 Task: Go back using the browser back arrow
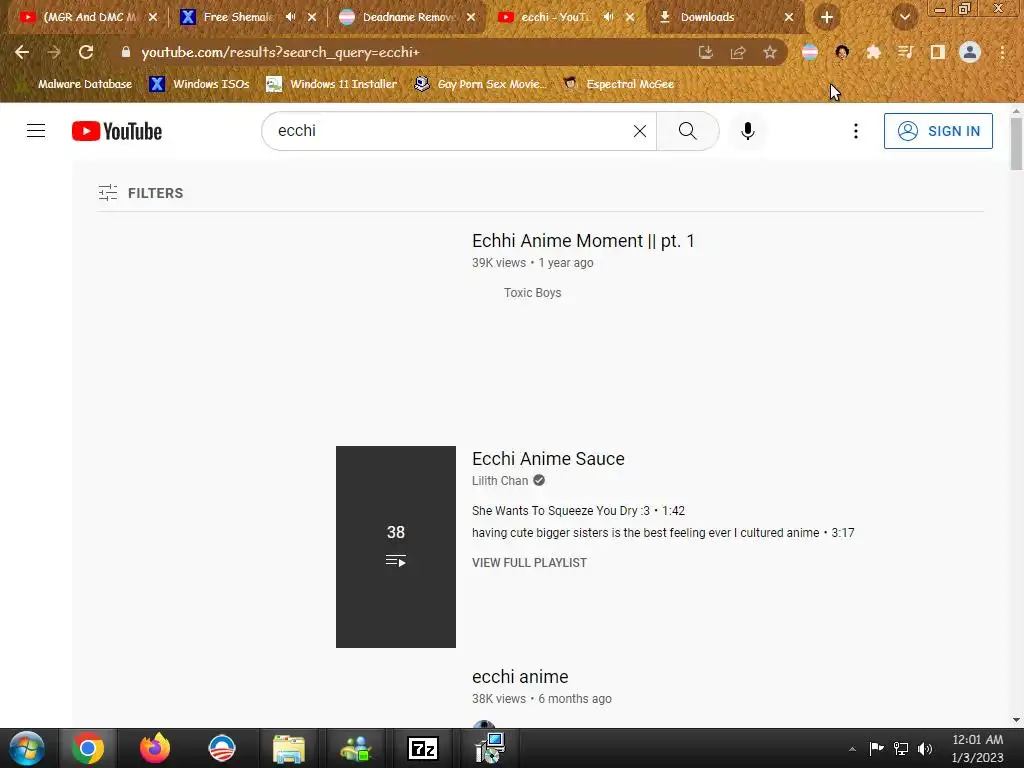pyautogui.click(x=22, y=52)
